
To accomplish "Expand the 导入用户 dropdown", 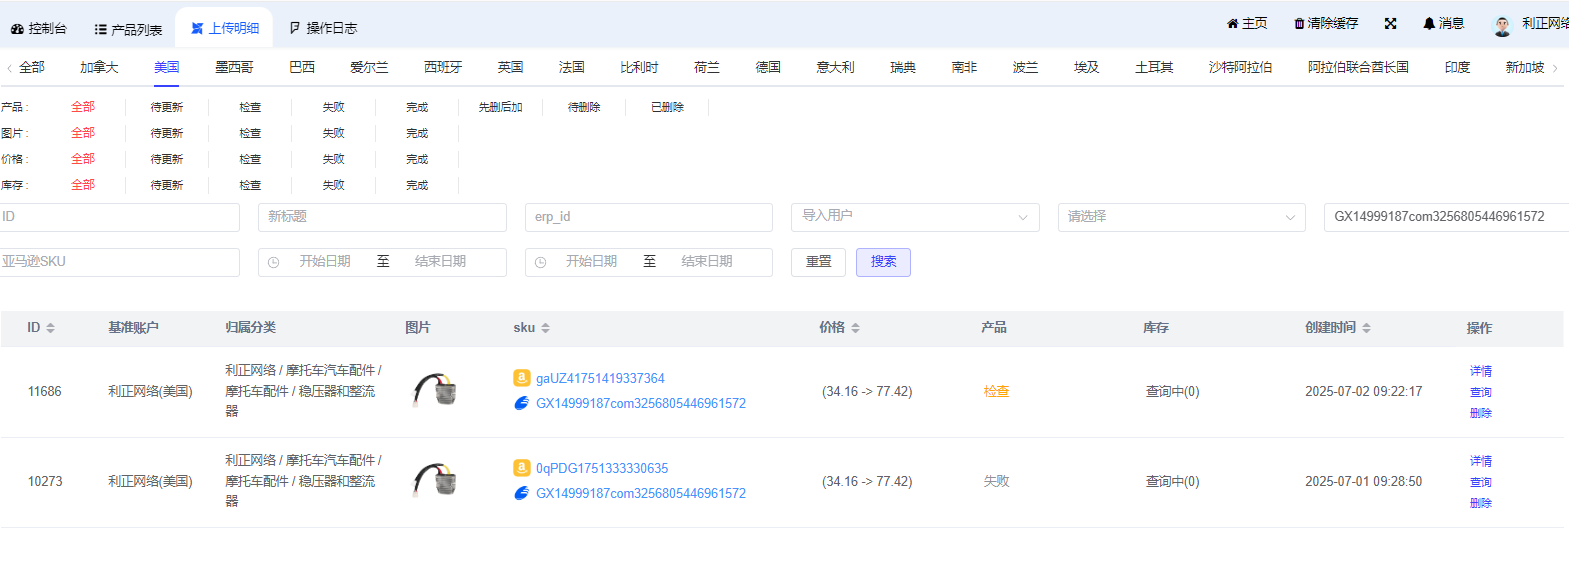I will point(914,217).
